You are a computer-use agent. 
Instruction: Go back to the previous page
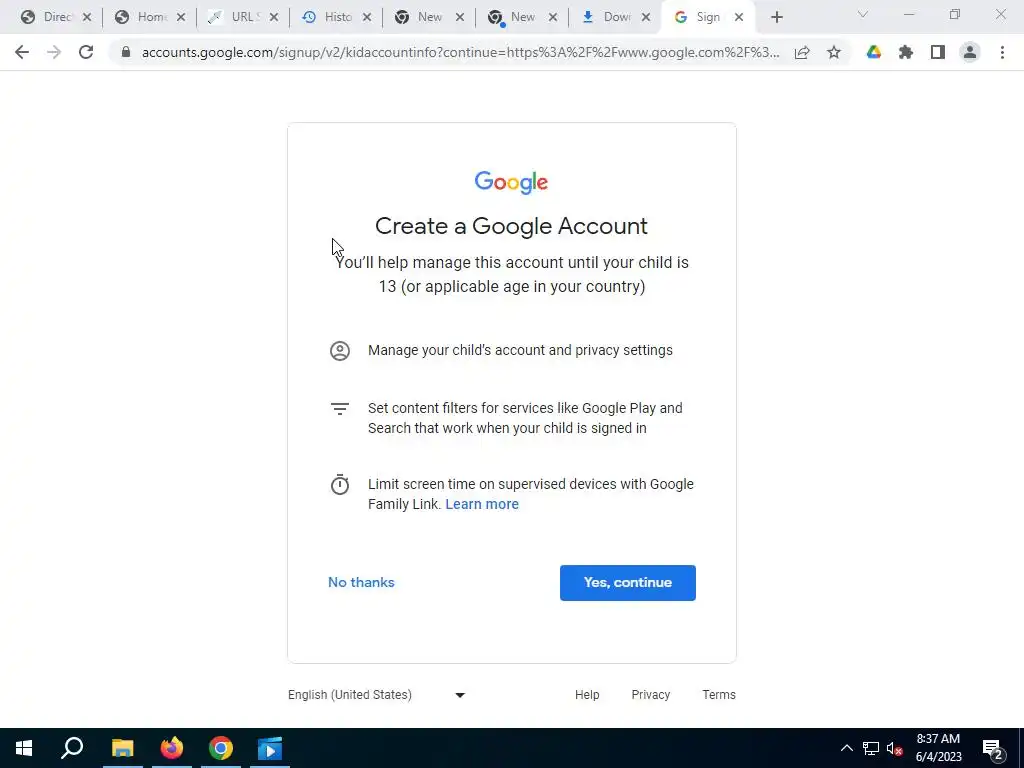(x=22, y=52)
